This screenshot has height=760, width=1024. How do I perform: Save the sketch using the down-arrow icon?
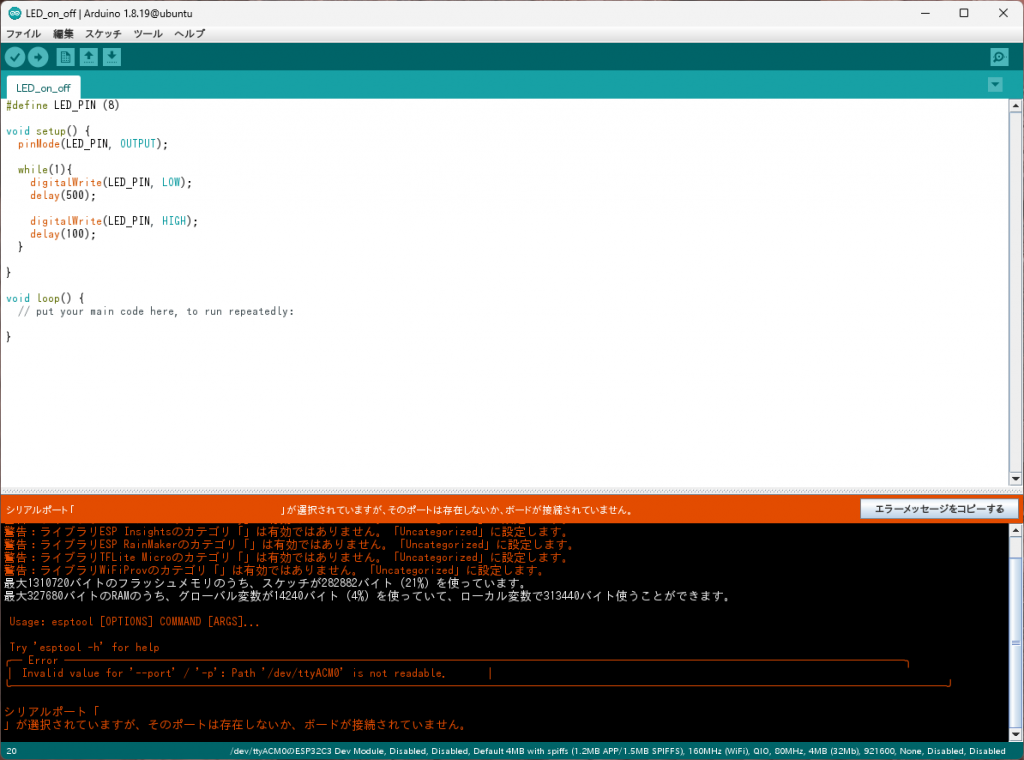(112, 57)
